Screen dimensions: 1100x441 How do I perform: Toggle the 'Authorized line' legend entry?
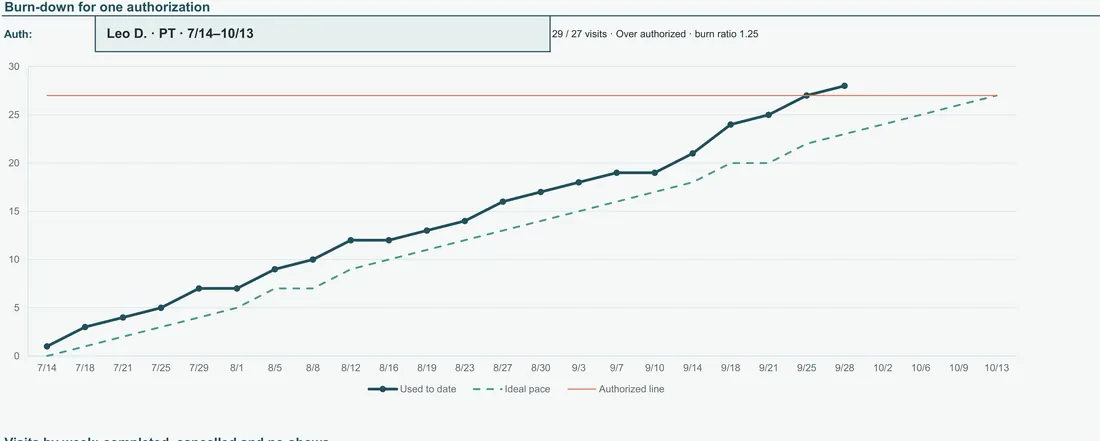[615, 389]
